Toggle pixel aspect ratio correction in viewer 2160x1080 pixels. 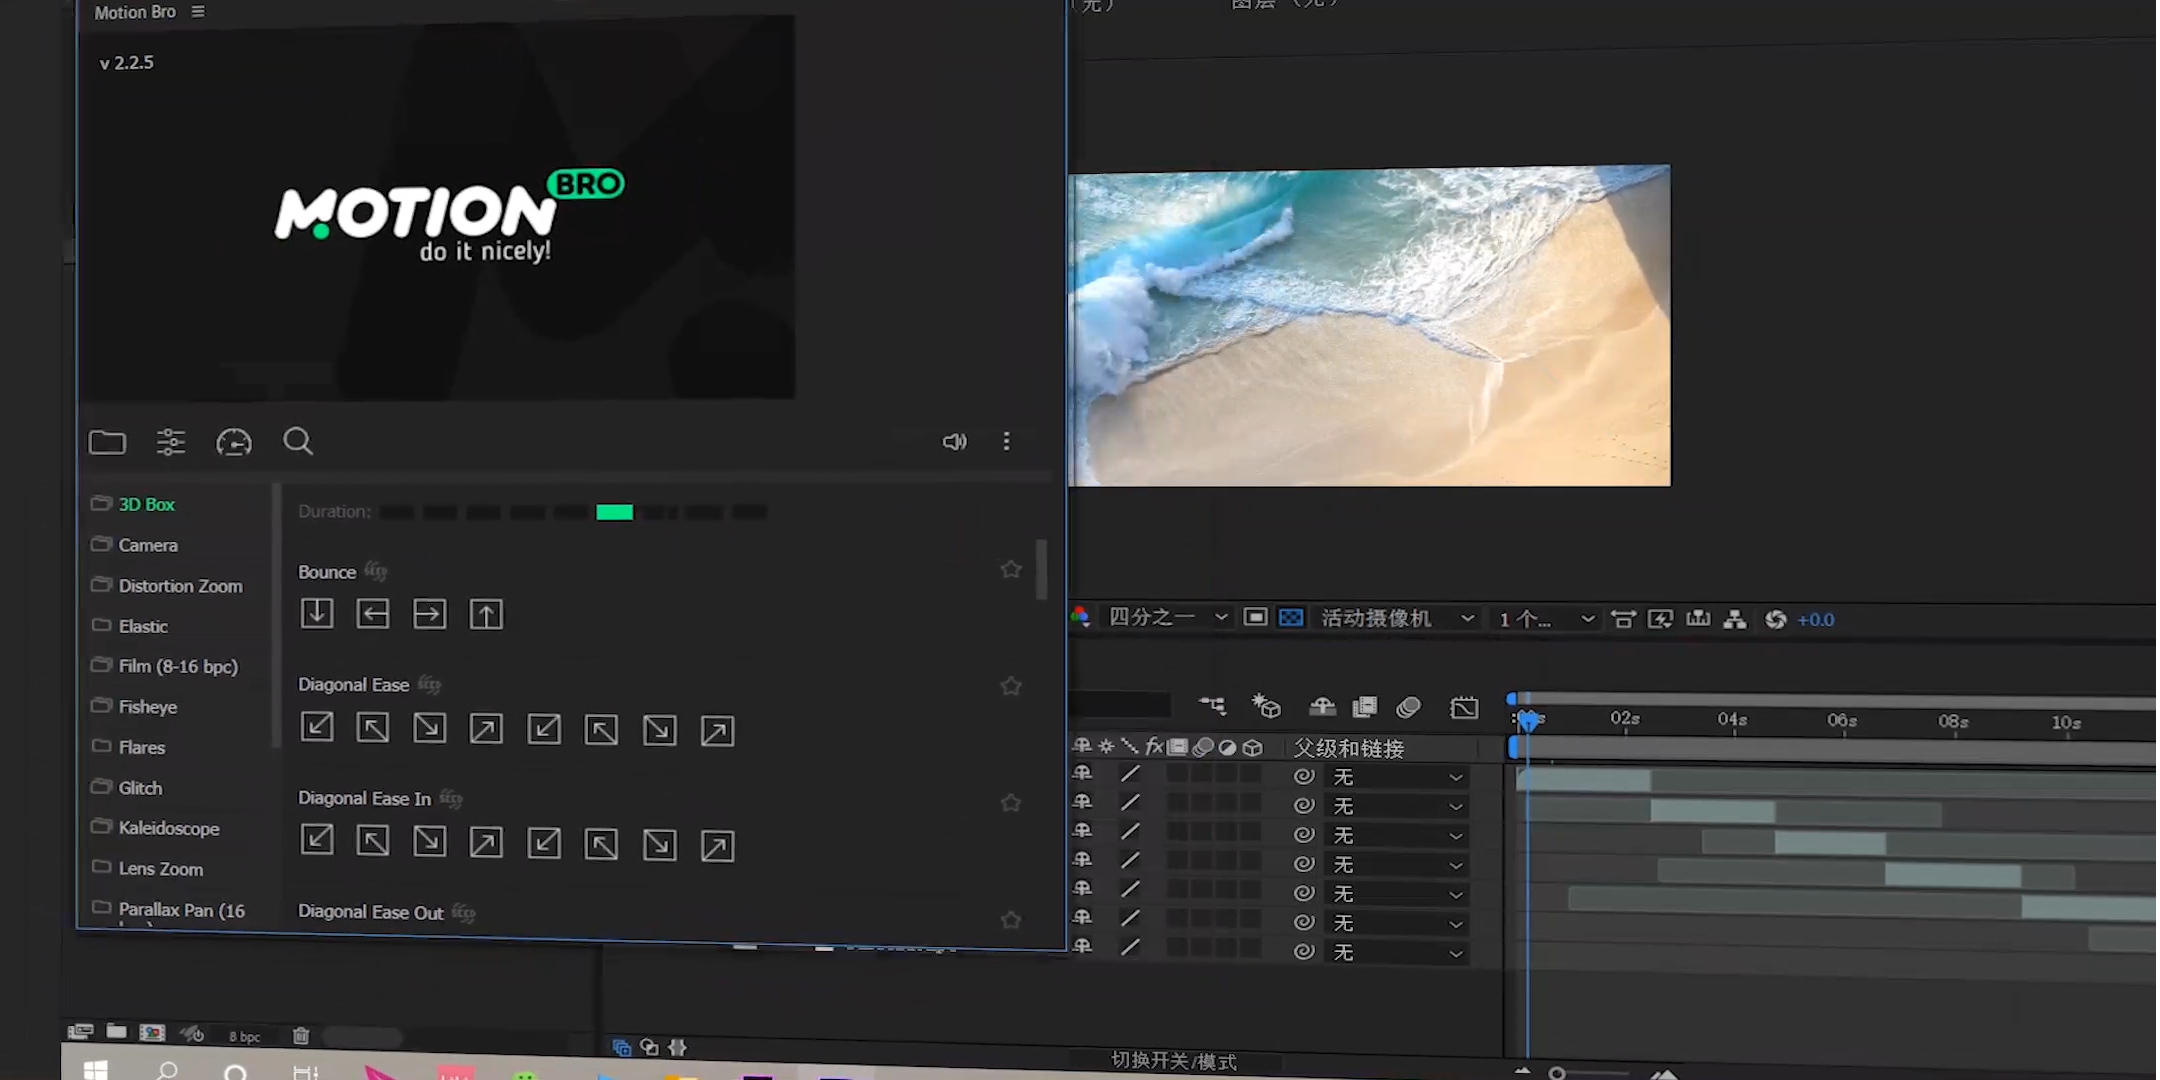pos(1623,619)
